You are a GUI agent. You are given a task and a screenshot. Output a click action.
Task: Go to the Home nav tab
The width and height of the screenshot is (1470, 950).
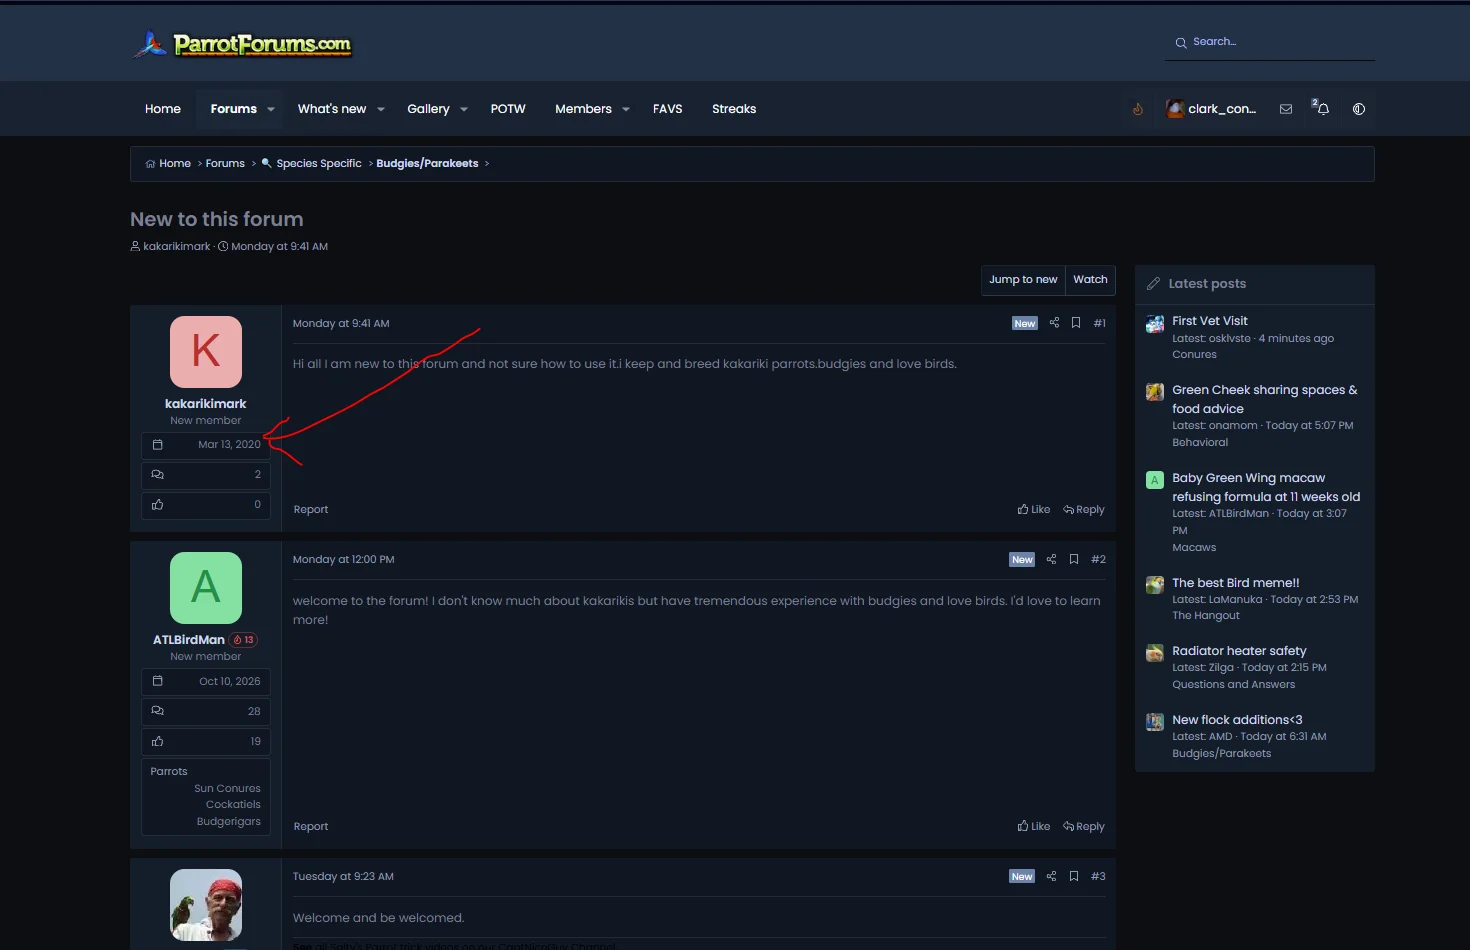tap(163, 109)
